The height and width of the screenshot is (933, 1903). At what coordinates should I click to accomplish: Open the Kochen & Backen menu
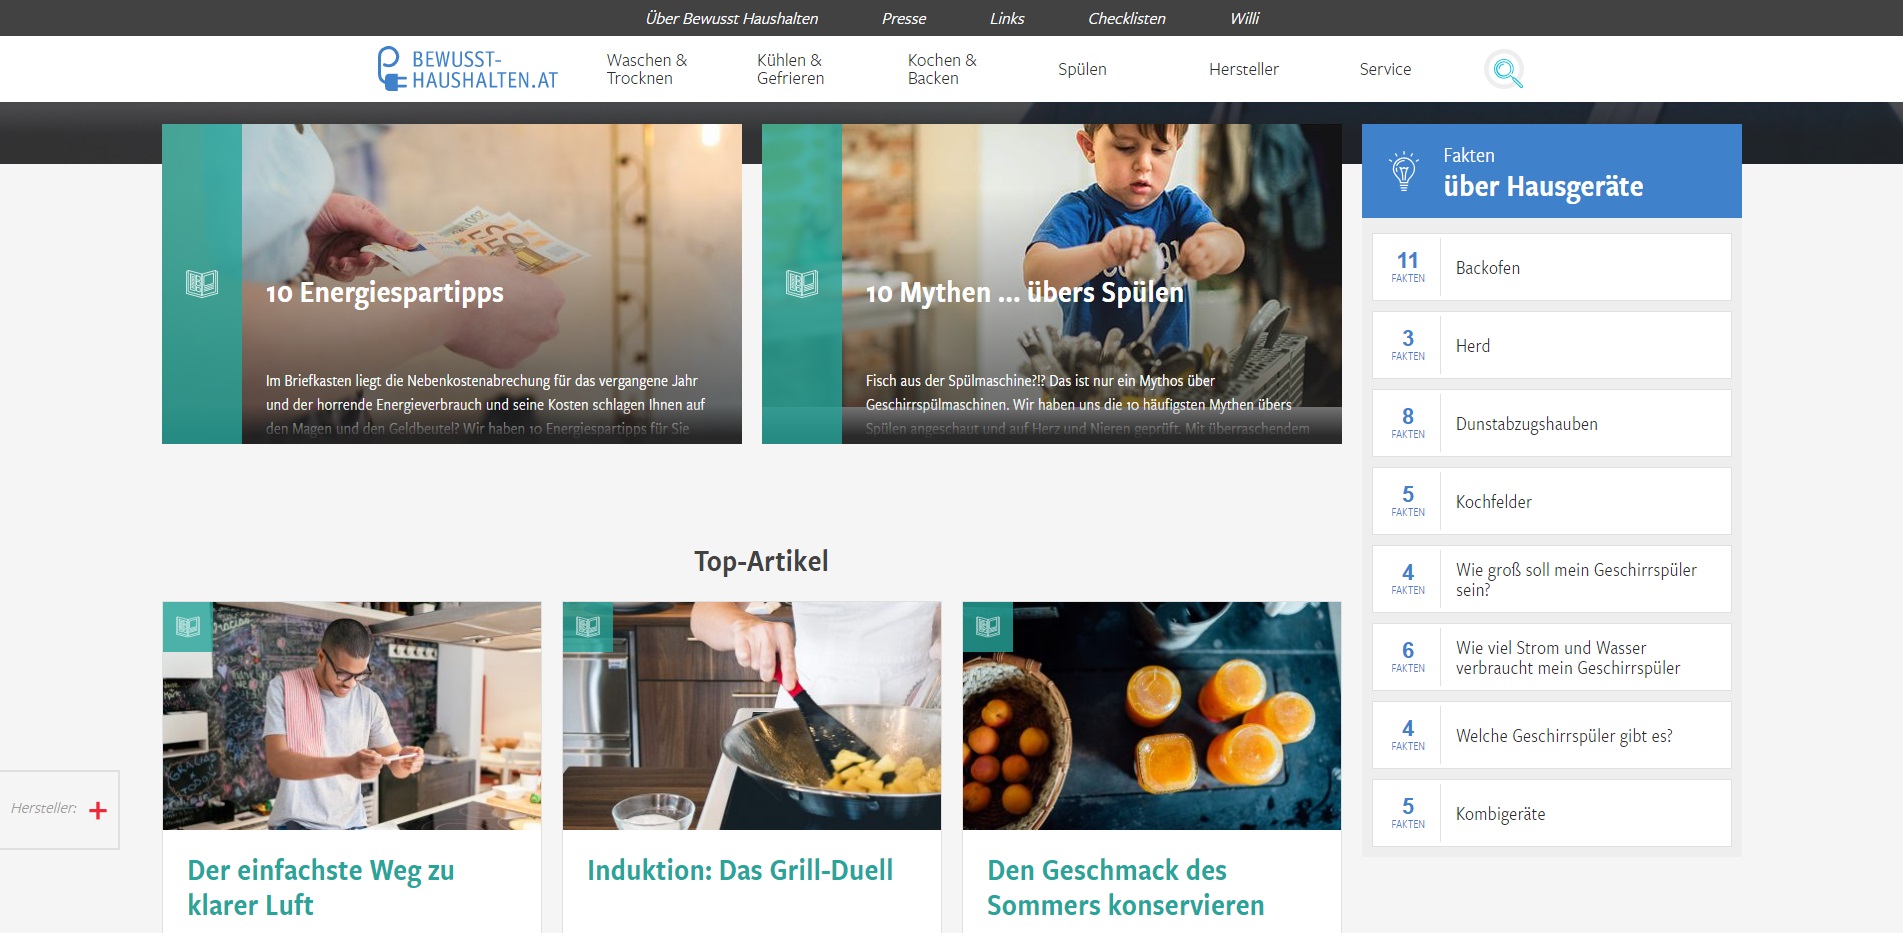[942, 69]
